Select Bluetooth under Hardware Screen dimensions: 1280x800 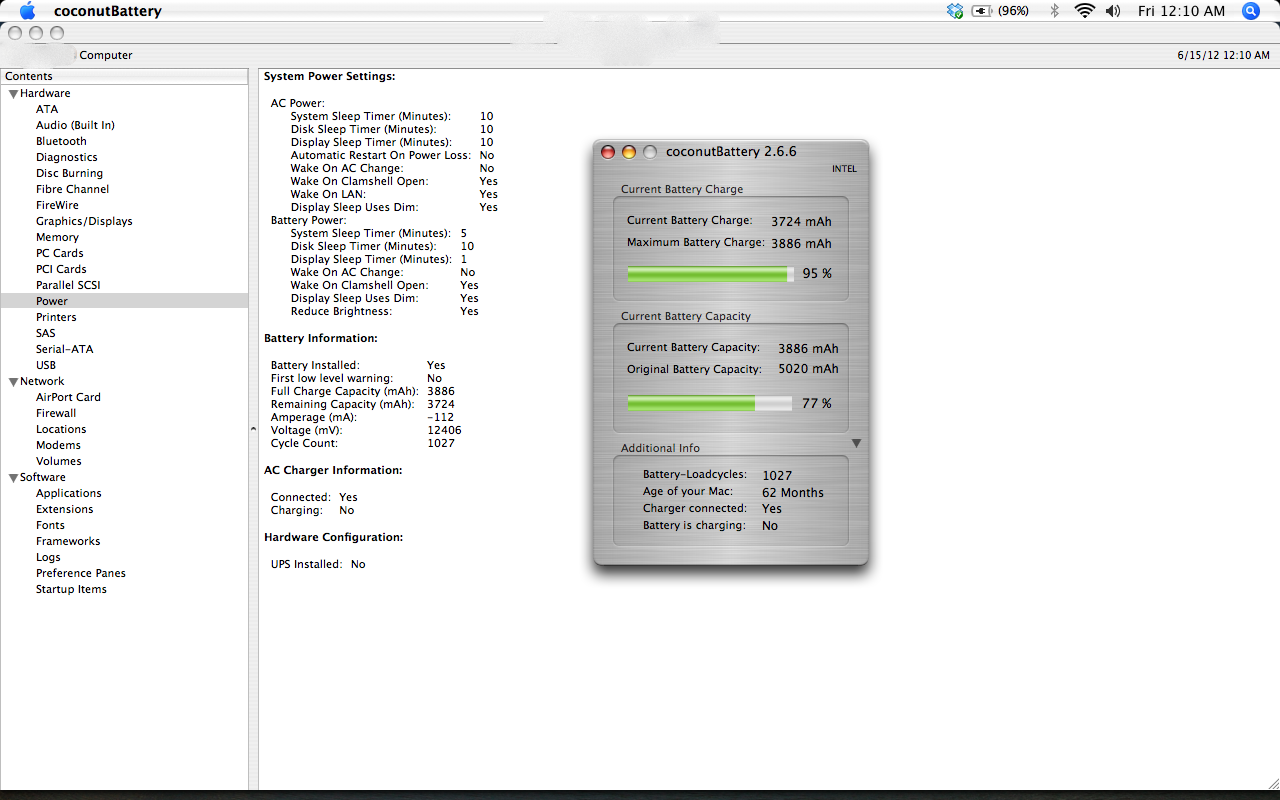[61, 141]
